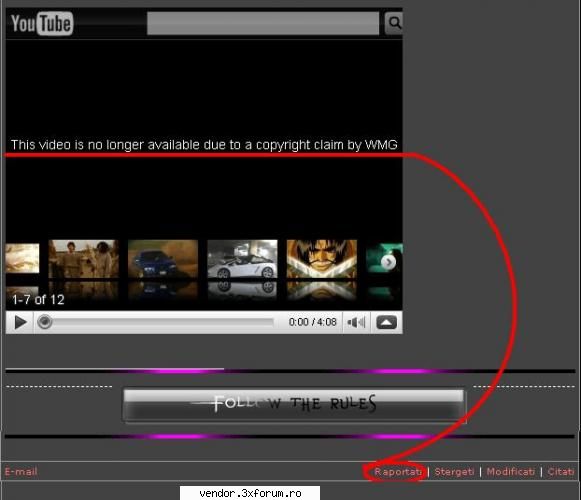
Task: Click the '1-7 of 12' text
Action: pos(38,299)
